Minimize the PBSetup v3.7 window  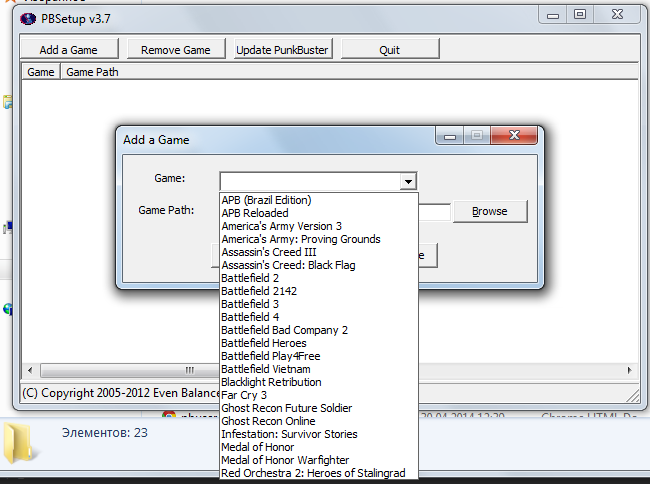pyautogui.click(x=553, y=15)
